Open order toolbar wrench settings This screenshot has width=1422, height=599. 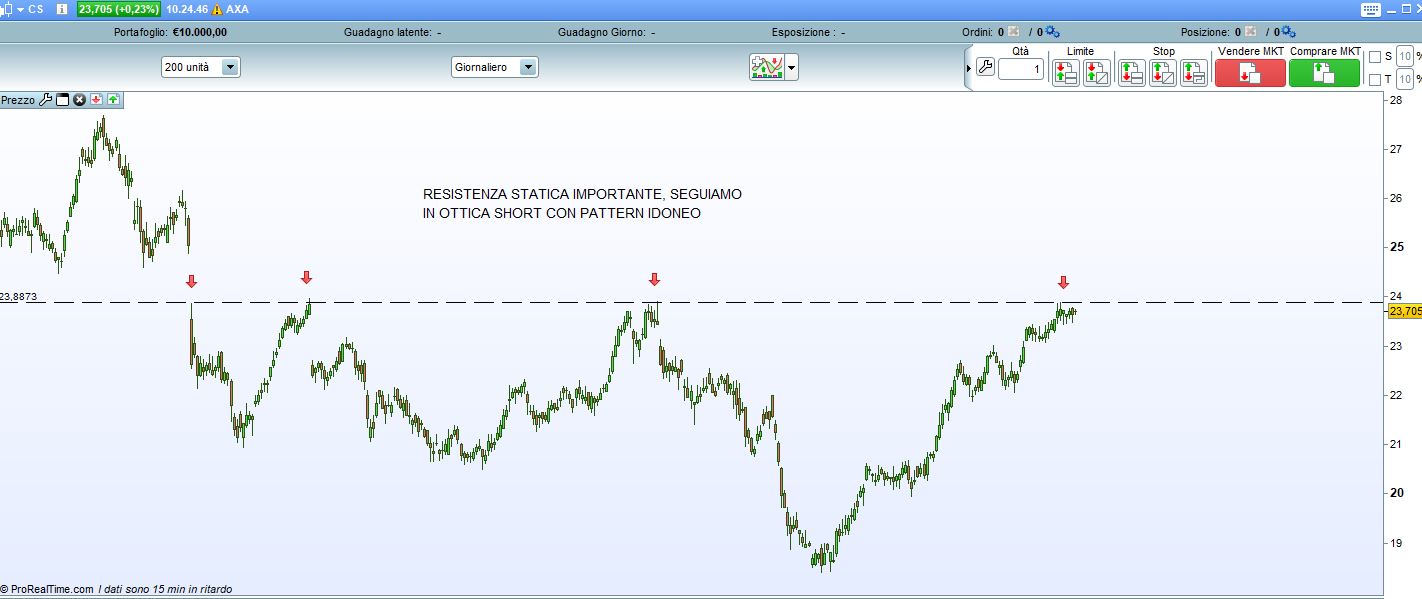984,68
